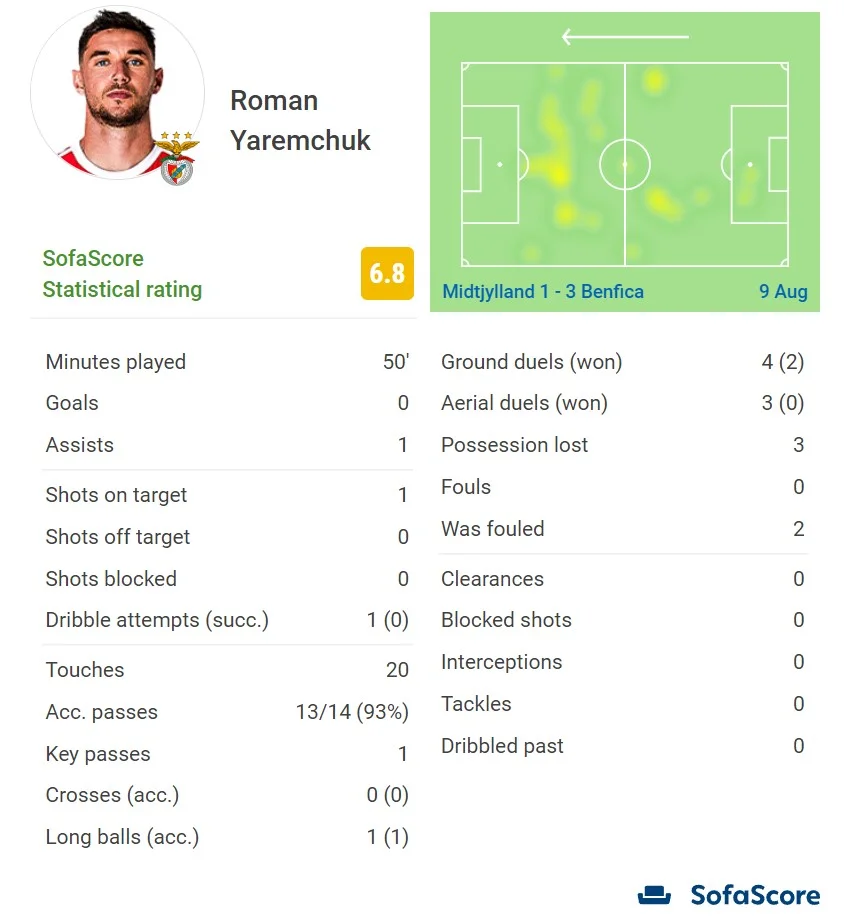Click the yellow 6.8 rating badge
Screen dimensions: 850x918
pos(387,273)
